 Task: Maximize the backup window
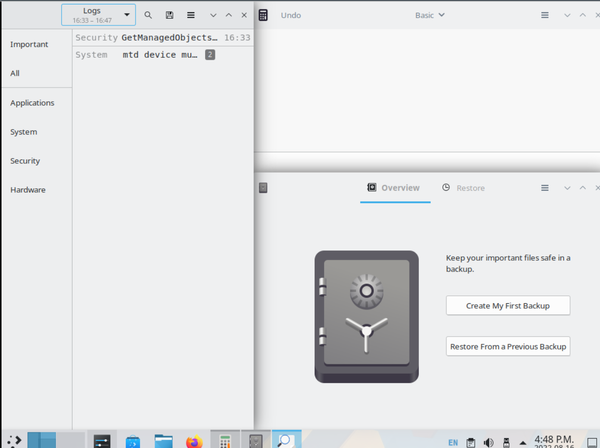coord(582,187)
